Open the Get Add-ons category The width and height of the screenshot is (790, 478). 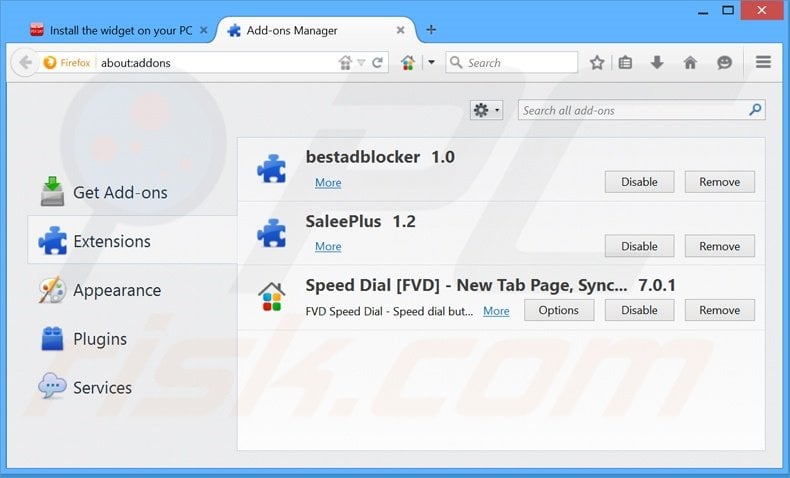point(132,192)
